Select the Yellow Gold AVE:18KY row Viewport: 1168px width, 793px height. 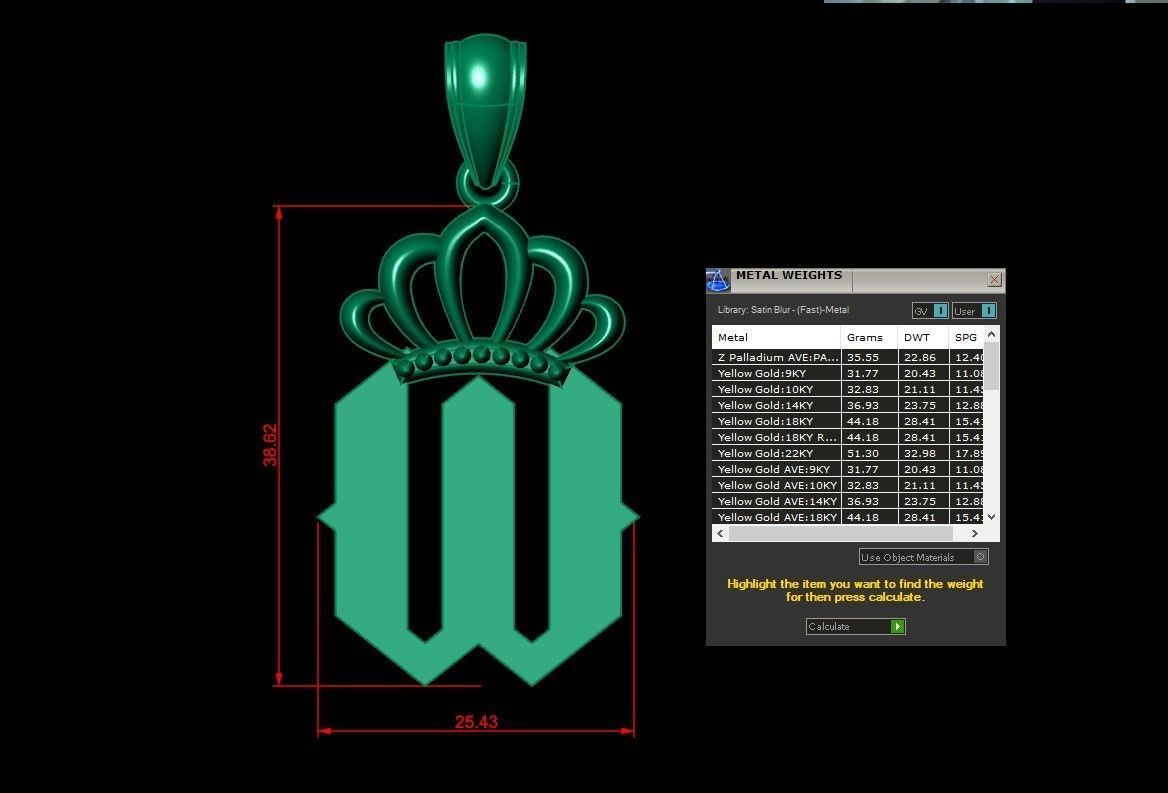[848, 517]
